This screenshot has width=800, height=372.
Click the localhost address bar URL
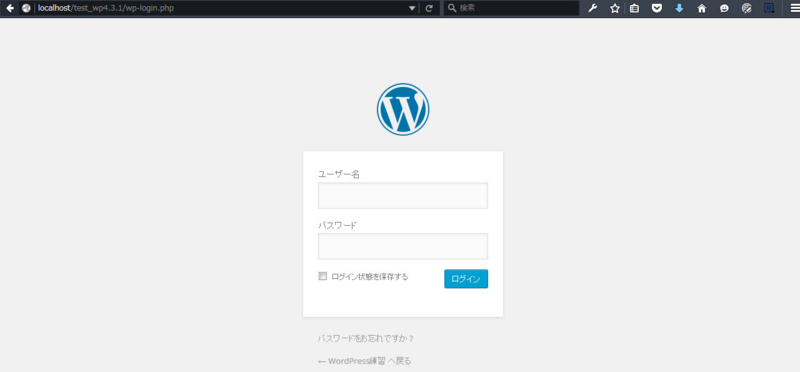click(x=106, y=8)
